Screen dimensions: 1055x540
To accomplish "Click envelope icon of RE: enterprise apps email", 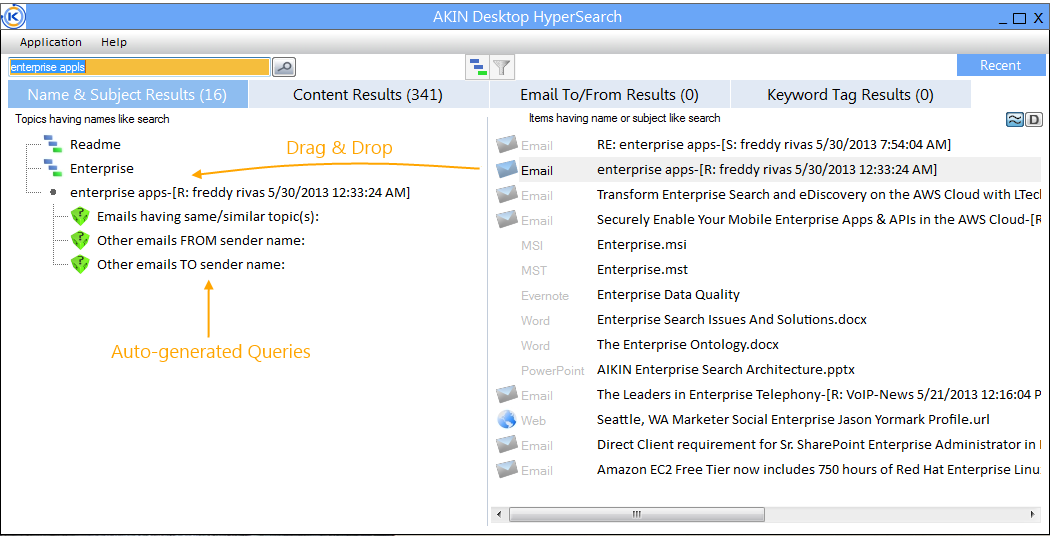I will click(x=507, y=144).
